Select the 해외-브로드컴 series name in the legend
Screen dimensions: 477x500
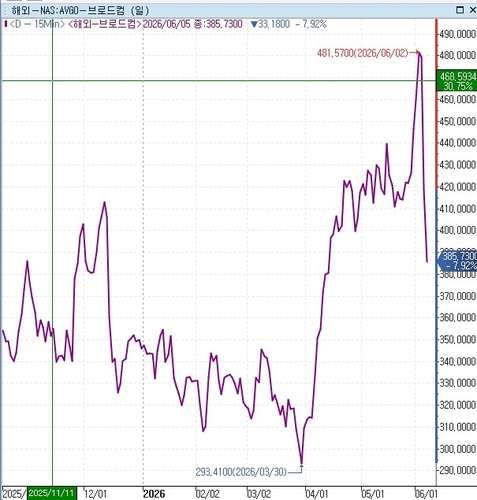click(x=105, y=24)
